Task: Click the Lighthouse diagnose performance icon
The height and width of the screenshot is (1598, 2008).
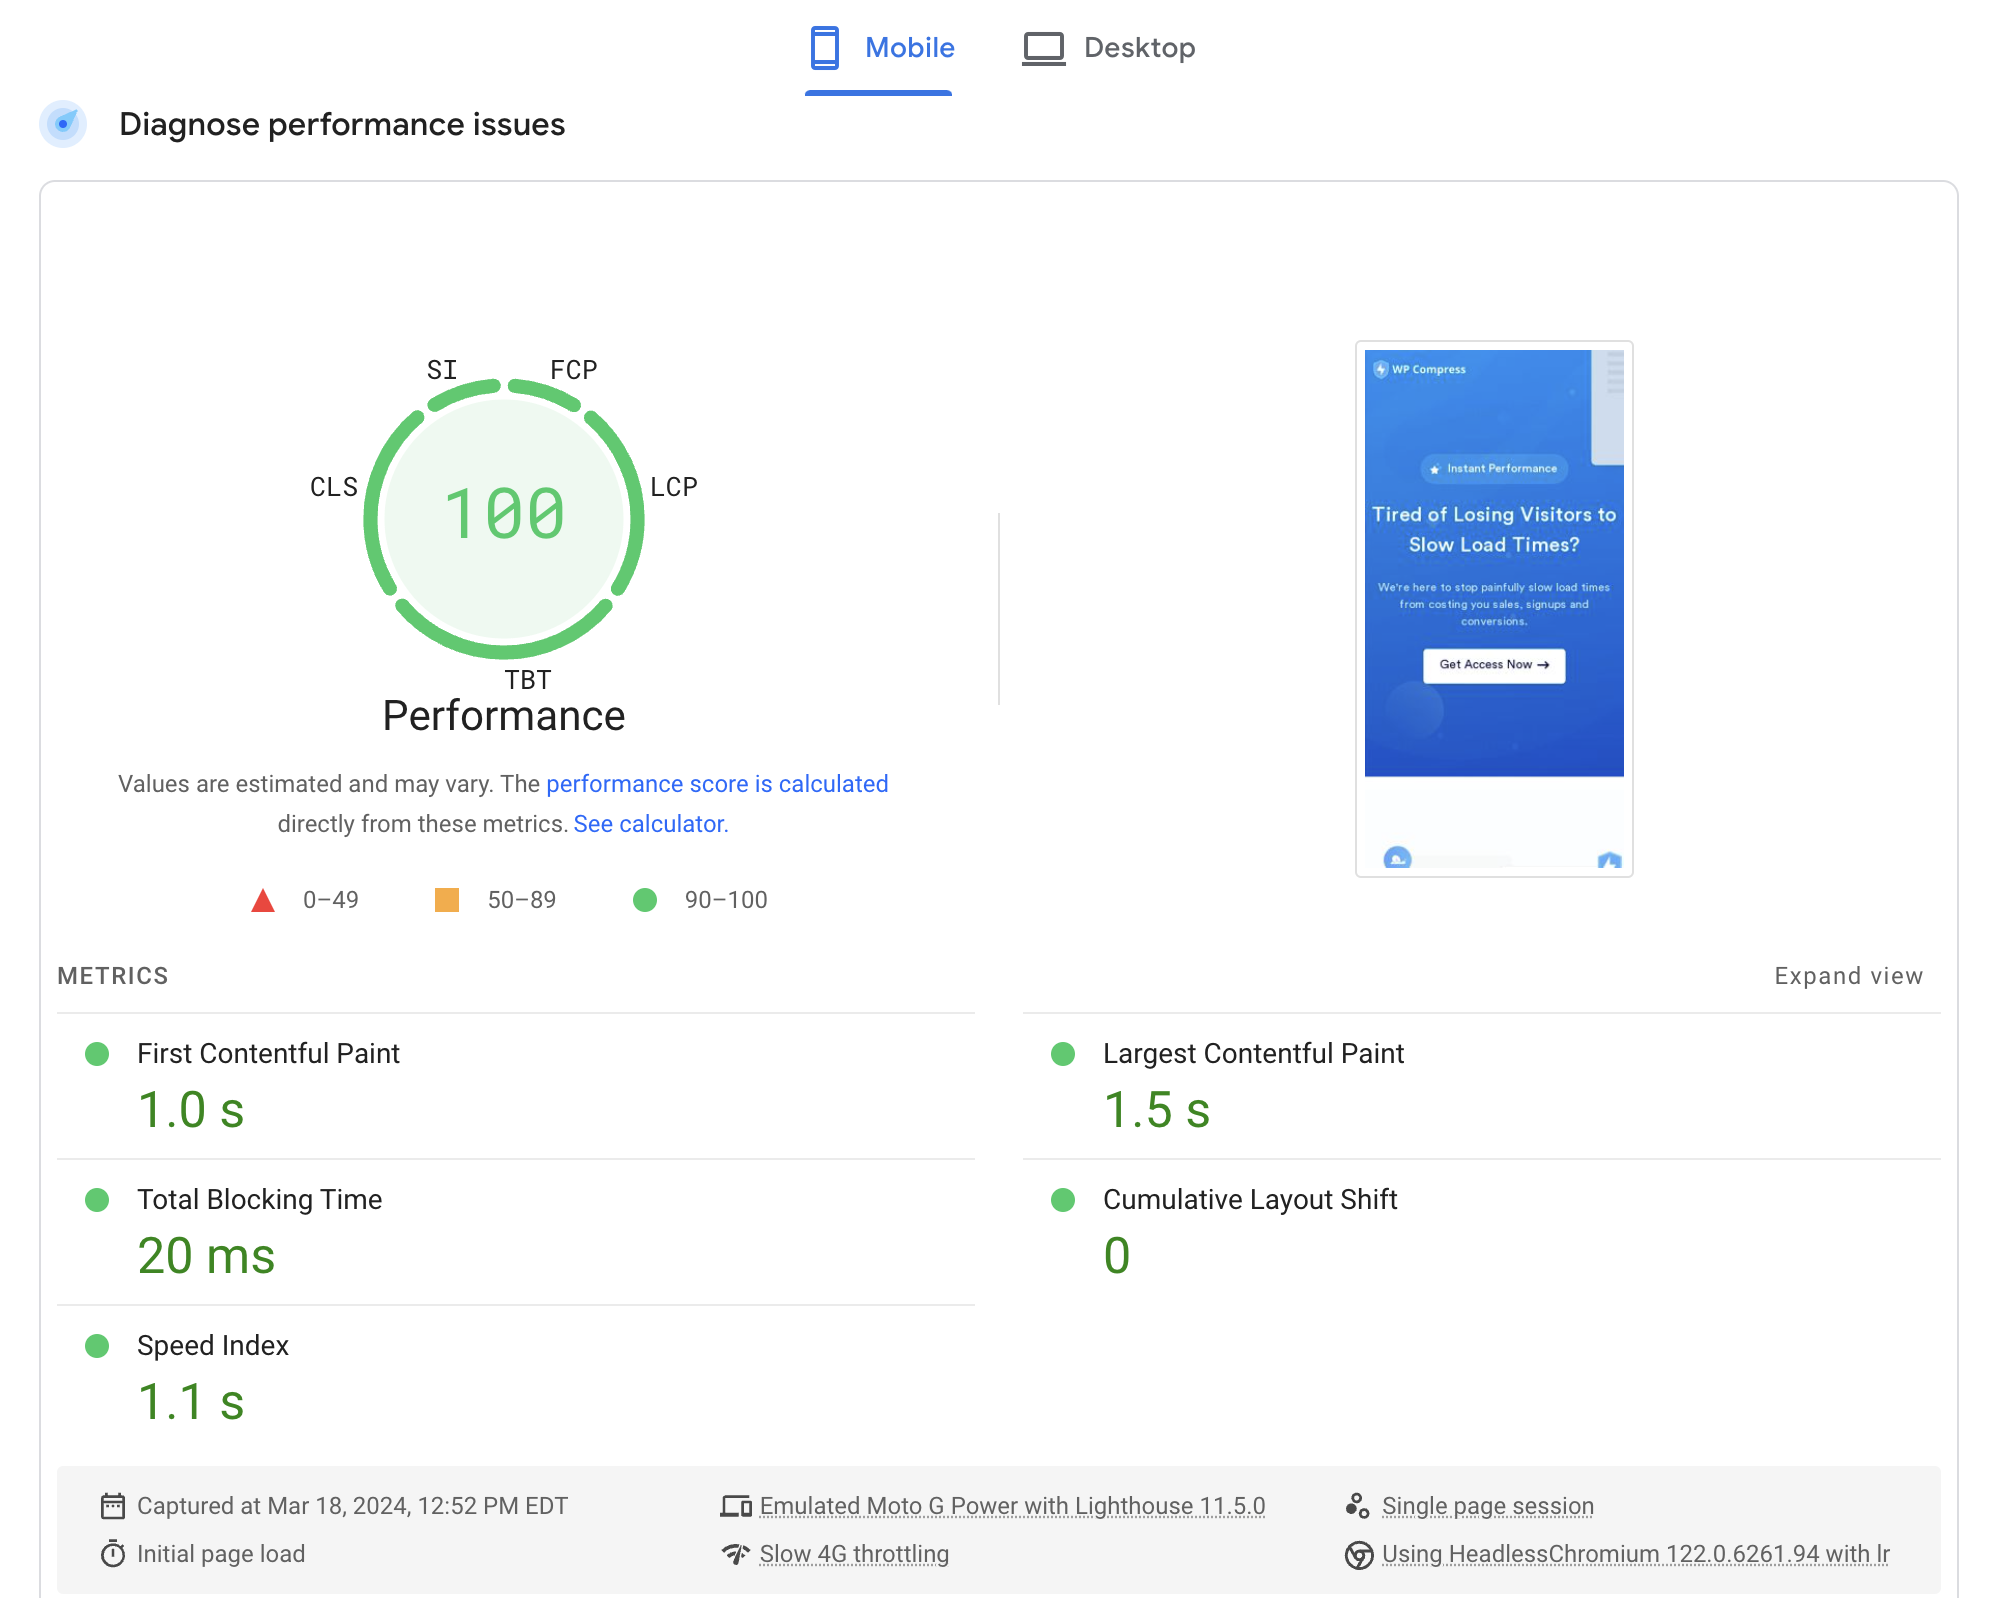Action: click(63, 124)
